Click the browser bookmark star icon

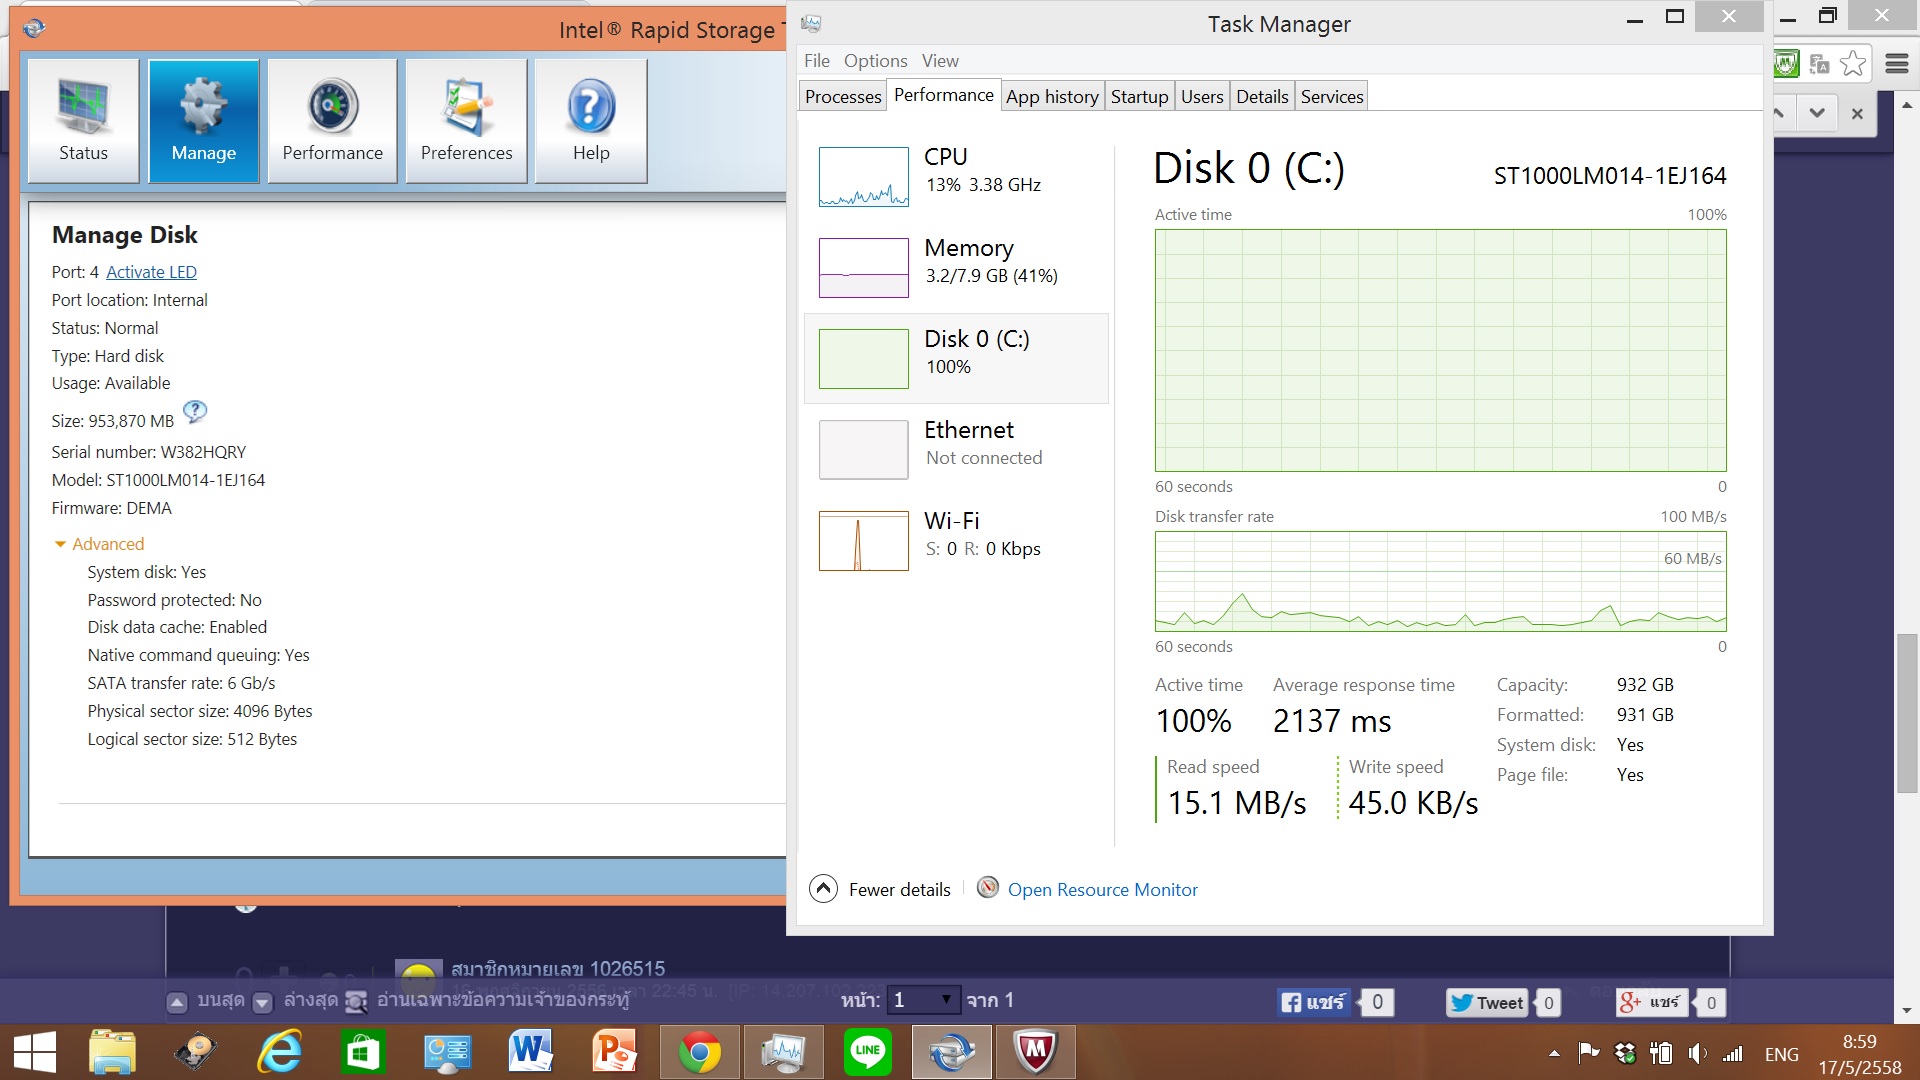1852,64
